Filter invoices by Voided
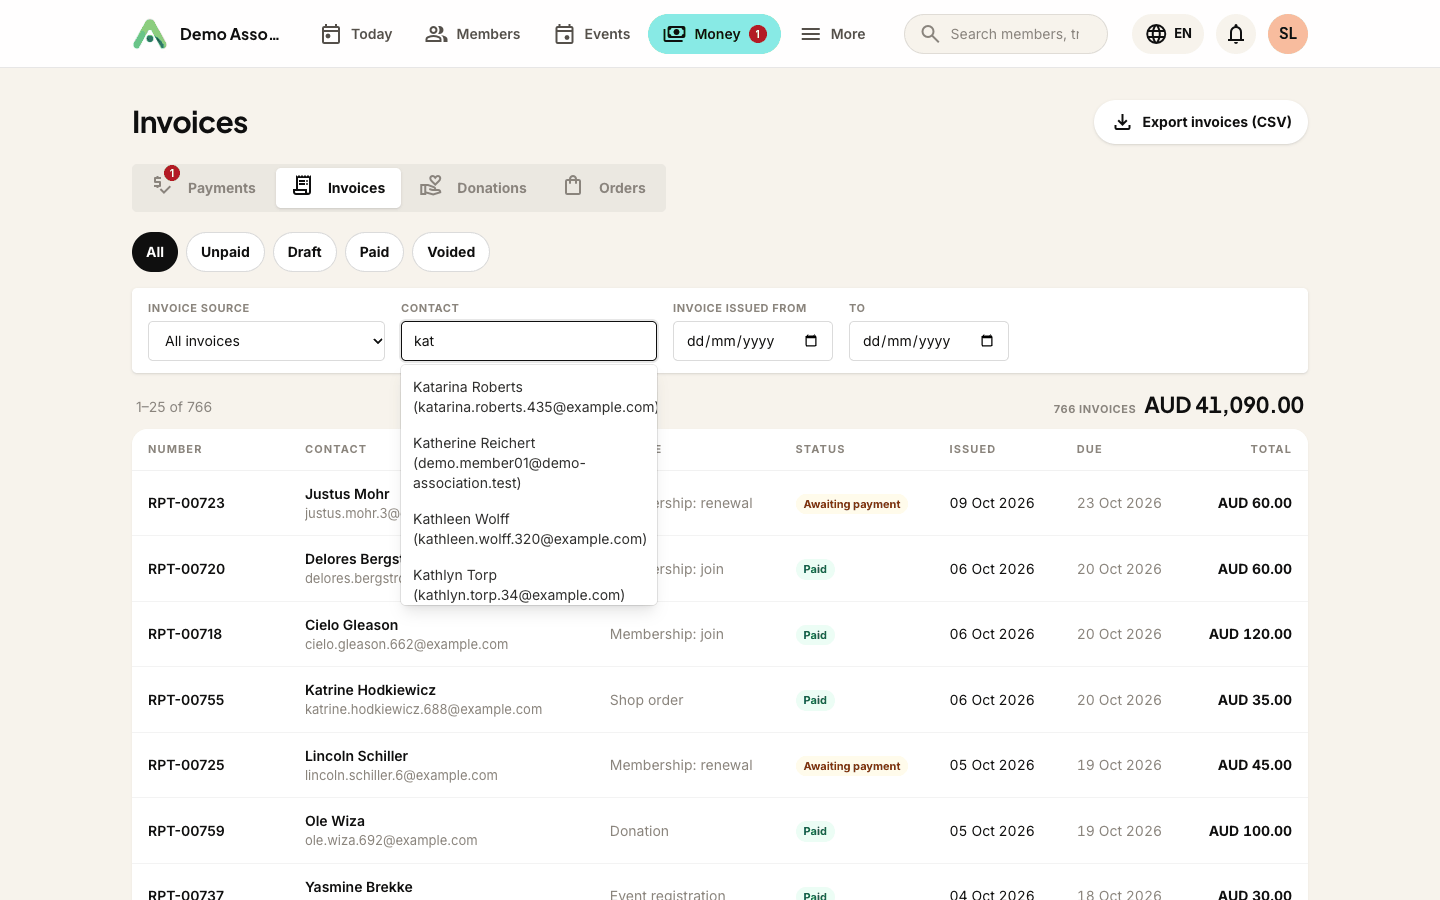The height and width of the screenshot is (900, 1440). click(451, 252)
